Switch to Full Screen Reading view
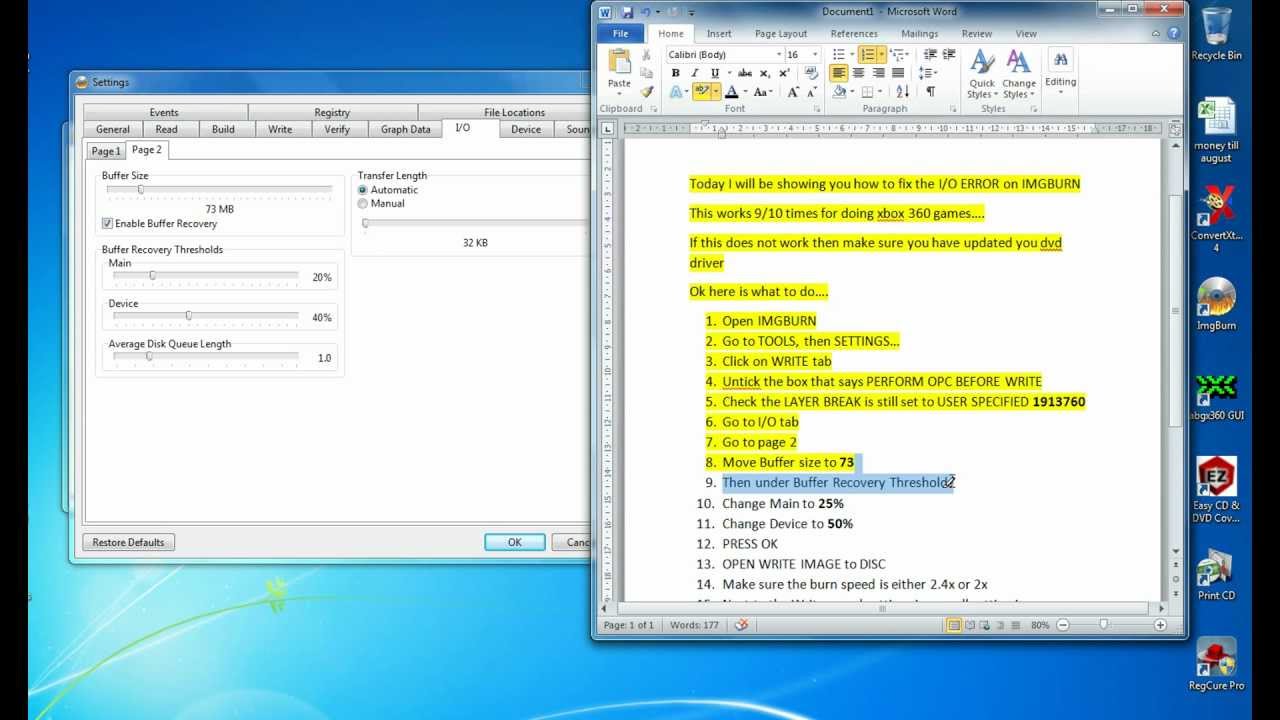 tap(970, 625)
